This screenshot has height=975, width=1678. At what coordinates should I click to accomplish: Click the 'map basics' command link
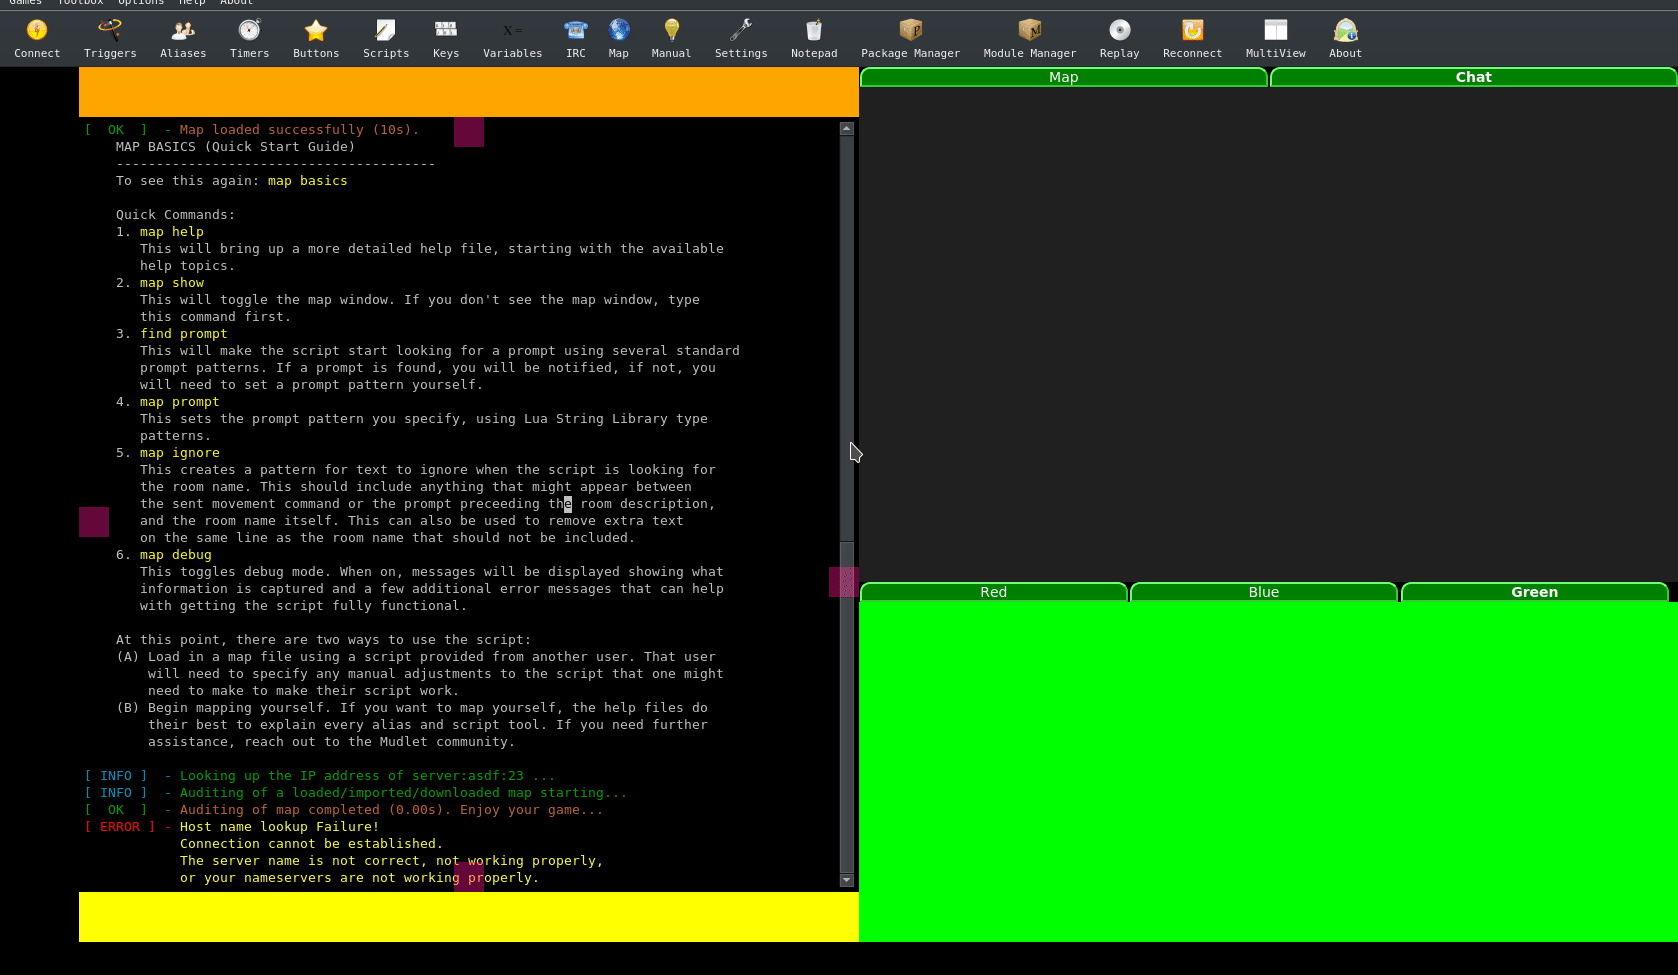click(308, 181)
